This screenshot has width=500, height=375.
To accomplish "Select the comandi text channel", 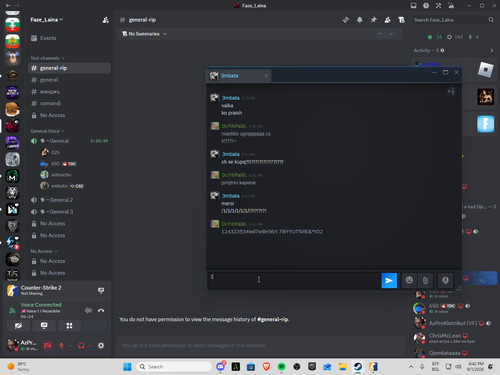I will click(x=69, y=103).
